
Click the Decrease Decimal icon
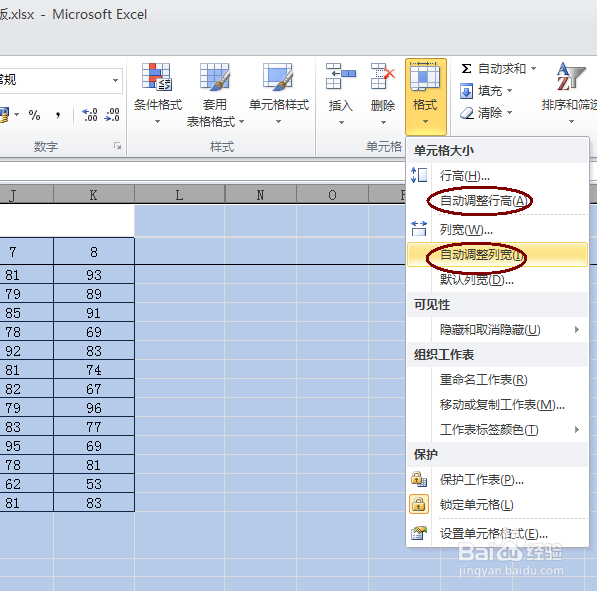coord(112,115)
